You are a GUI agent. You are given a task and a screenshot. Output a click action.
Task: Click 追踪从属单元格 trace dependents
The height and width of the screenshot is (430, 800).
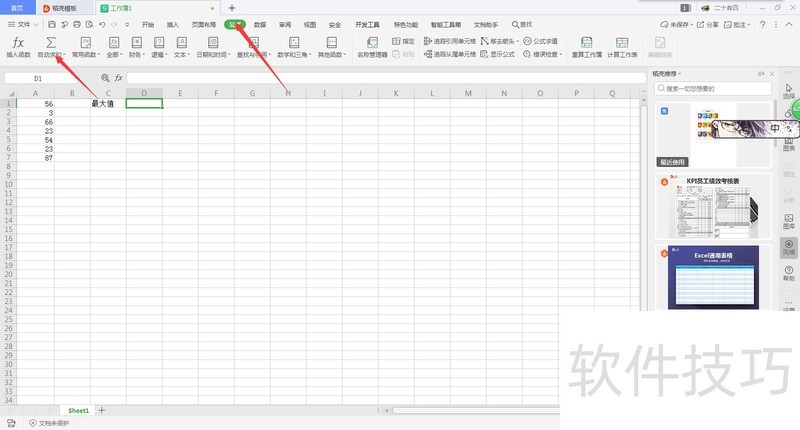click(449, 54)
